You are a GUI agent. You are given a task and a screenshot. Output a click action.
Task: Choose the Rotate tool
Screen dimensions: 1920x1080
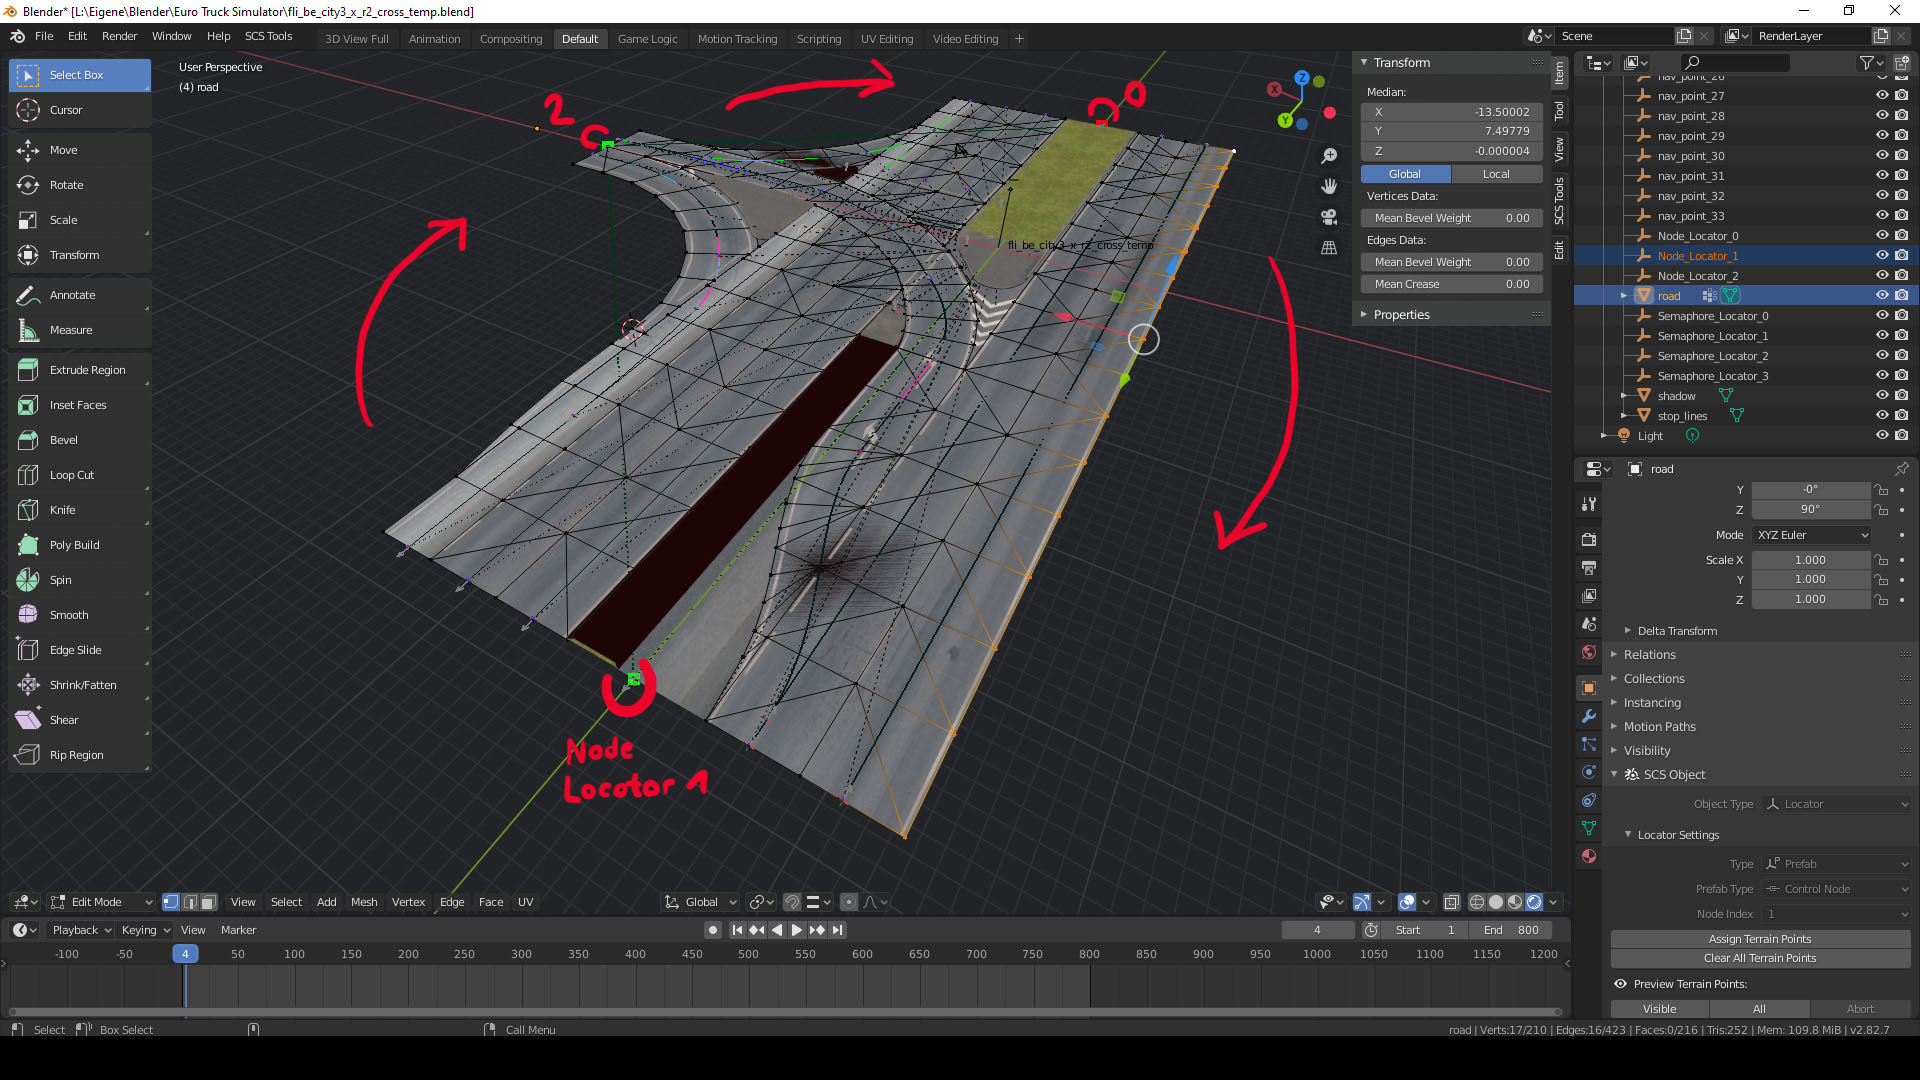coord(80,185)
